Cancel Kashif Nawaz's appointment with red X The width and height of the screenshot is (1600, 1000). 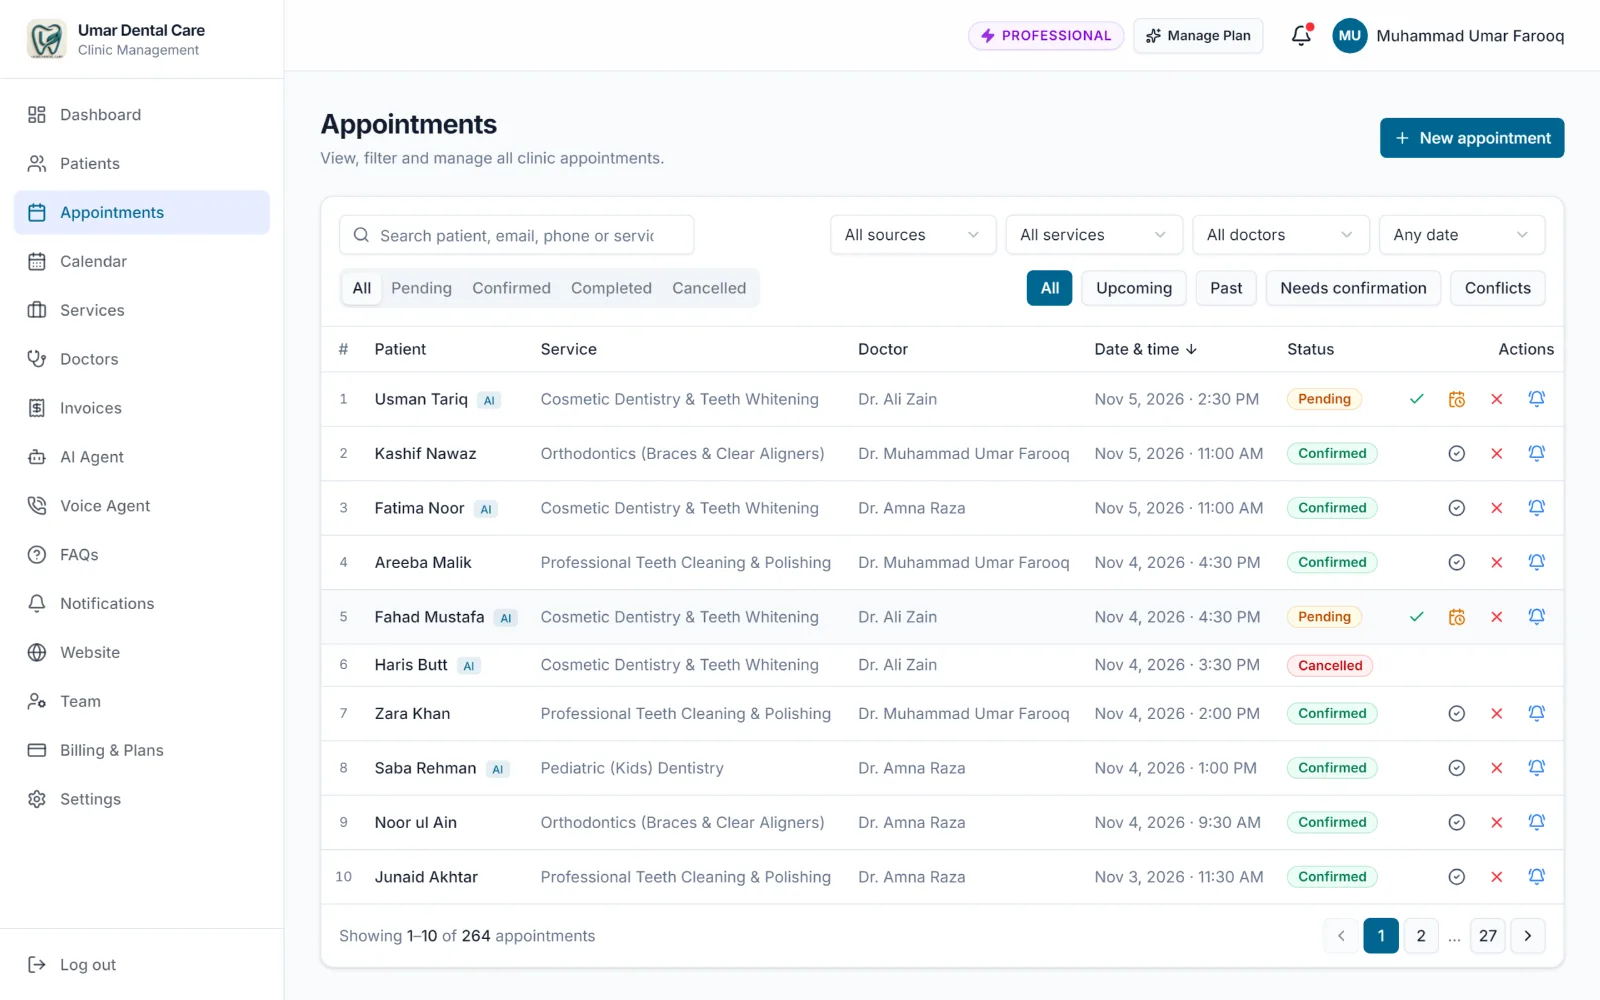coord(1497,454)
